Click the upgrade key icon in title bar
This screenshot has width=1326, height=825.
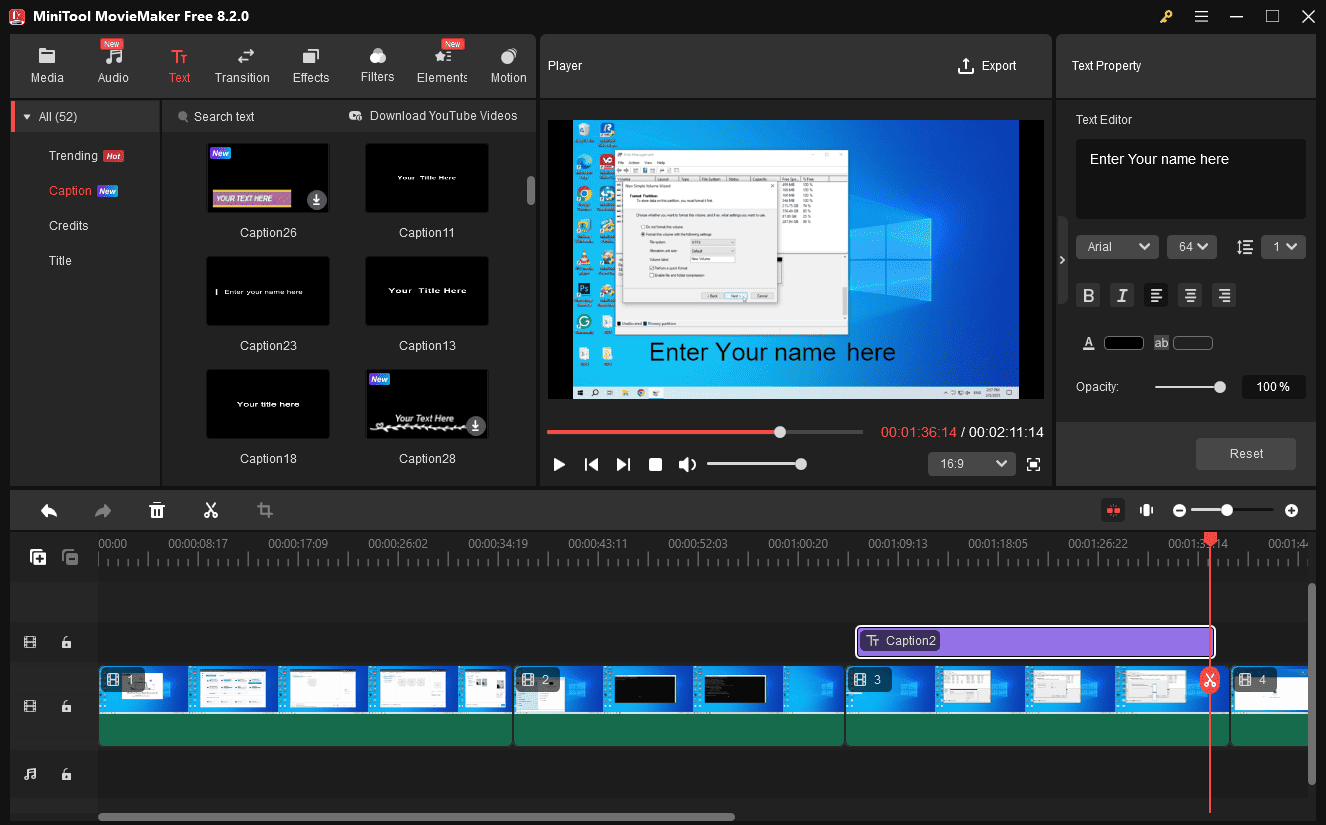coord(1166,16)
